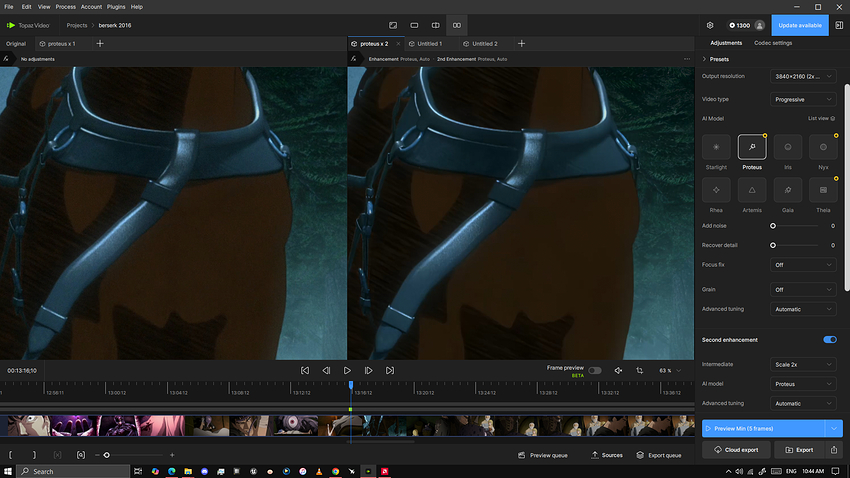The image size is (850, 478).
Task: Toggle Frame preview beta switch
Action: click(x=595, y=371)
